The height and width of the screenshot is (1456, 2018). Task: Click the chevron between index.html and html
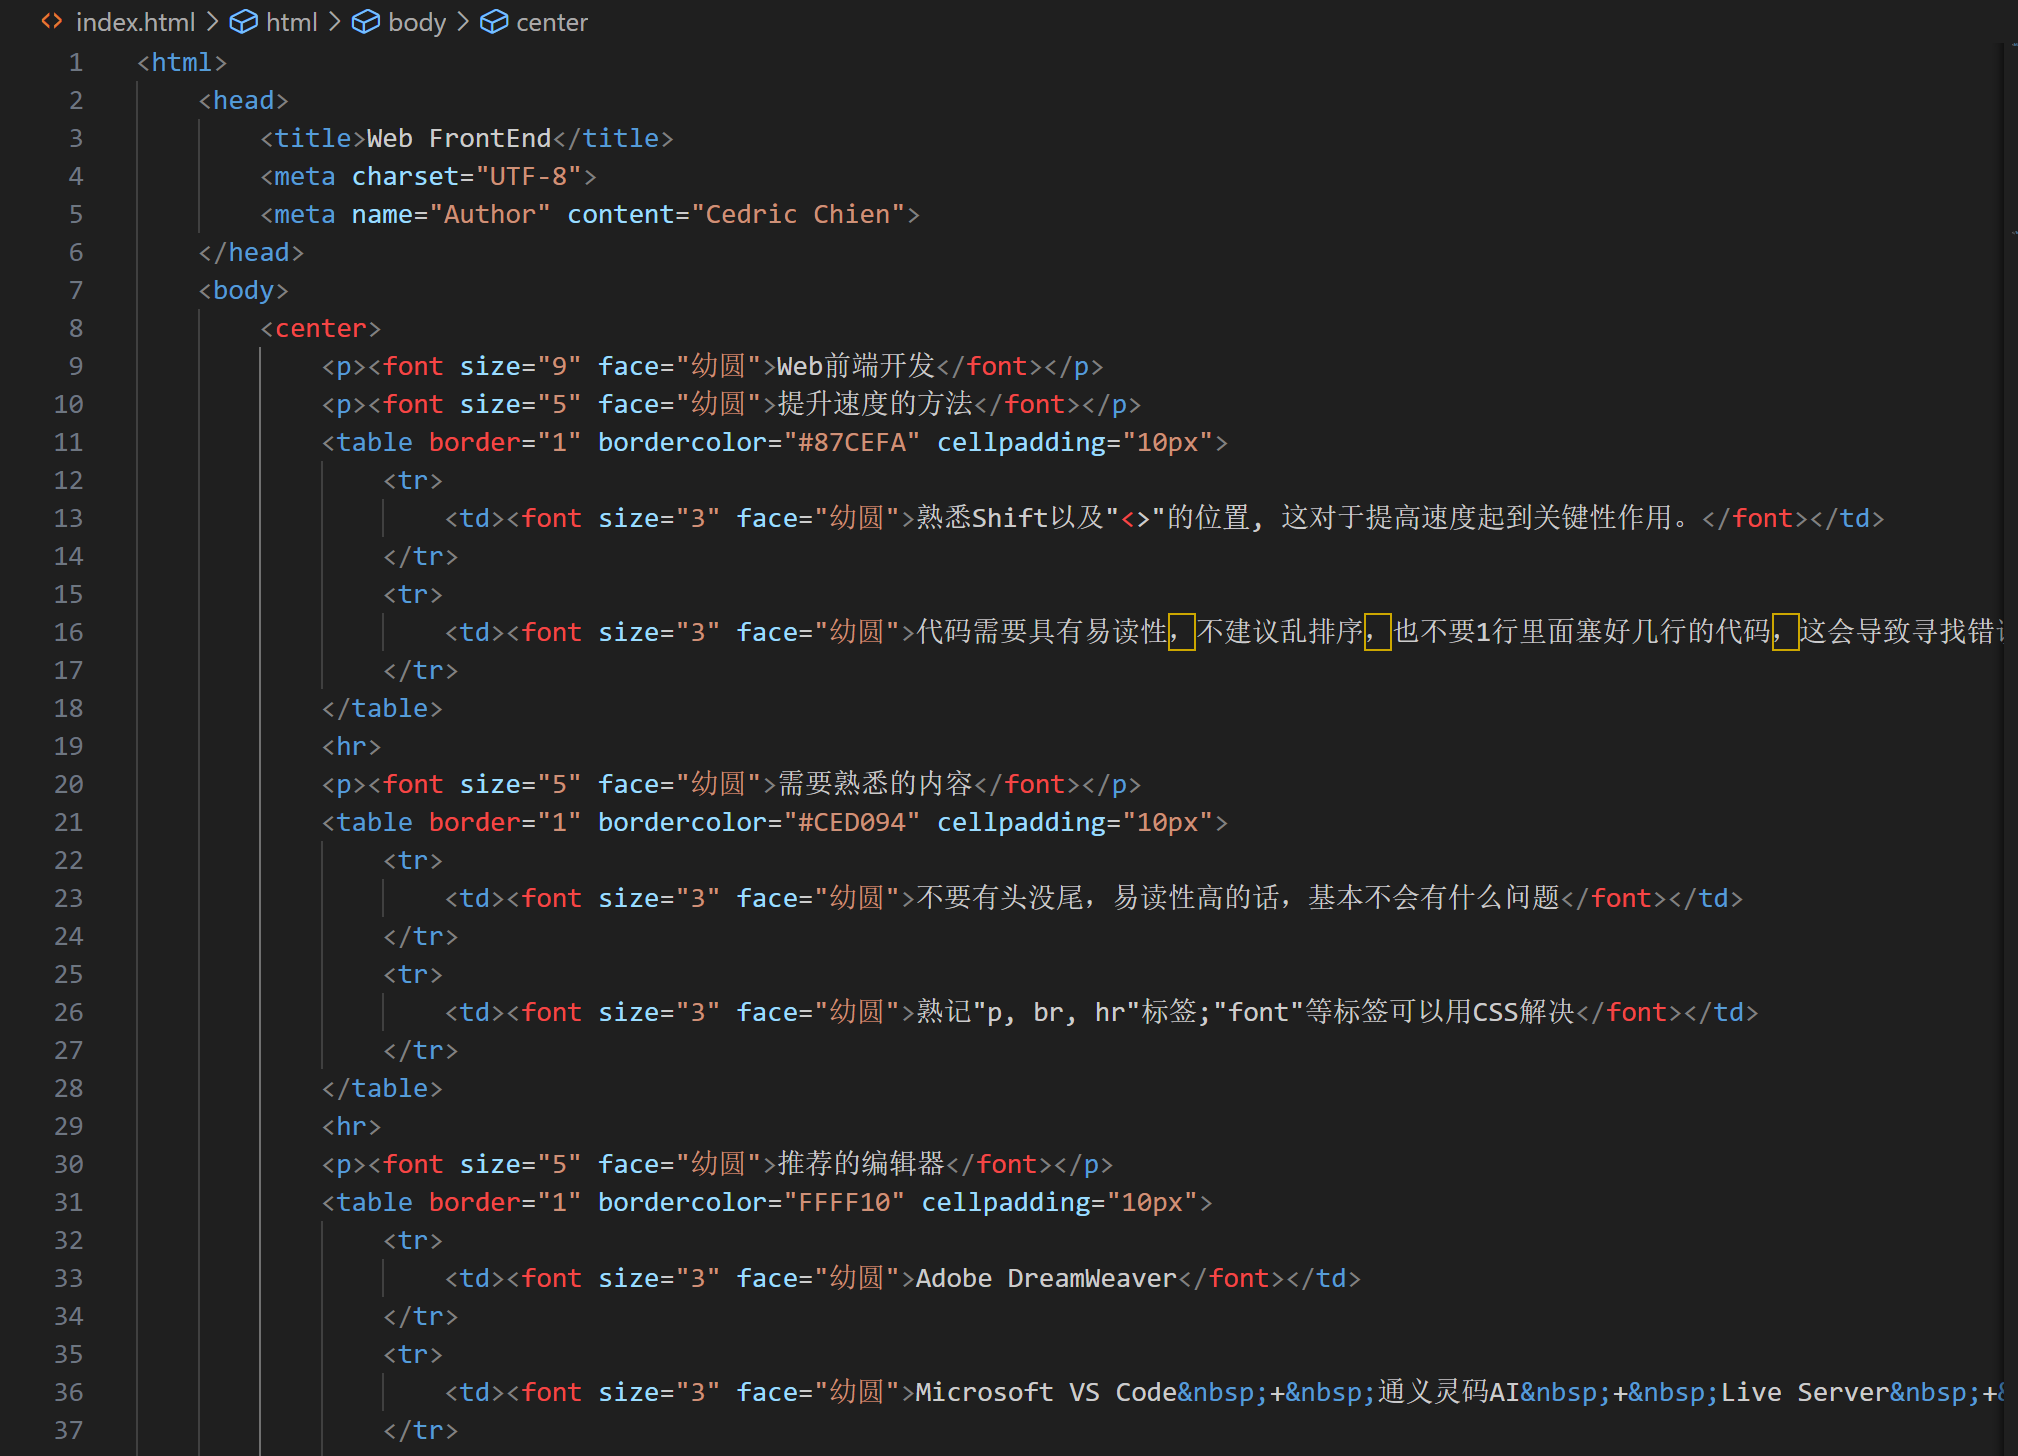tap(212, 22)
